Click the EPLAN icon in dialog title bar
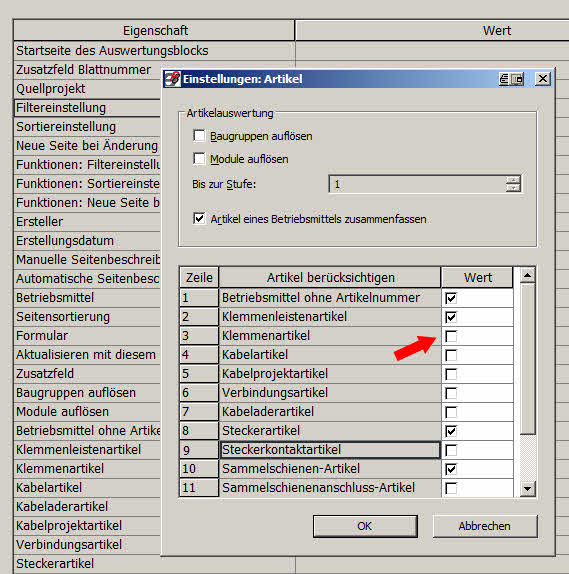This screenshot has width=569, height=574. [172, 79]
